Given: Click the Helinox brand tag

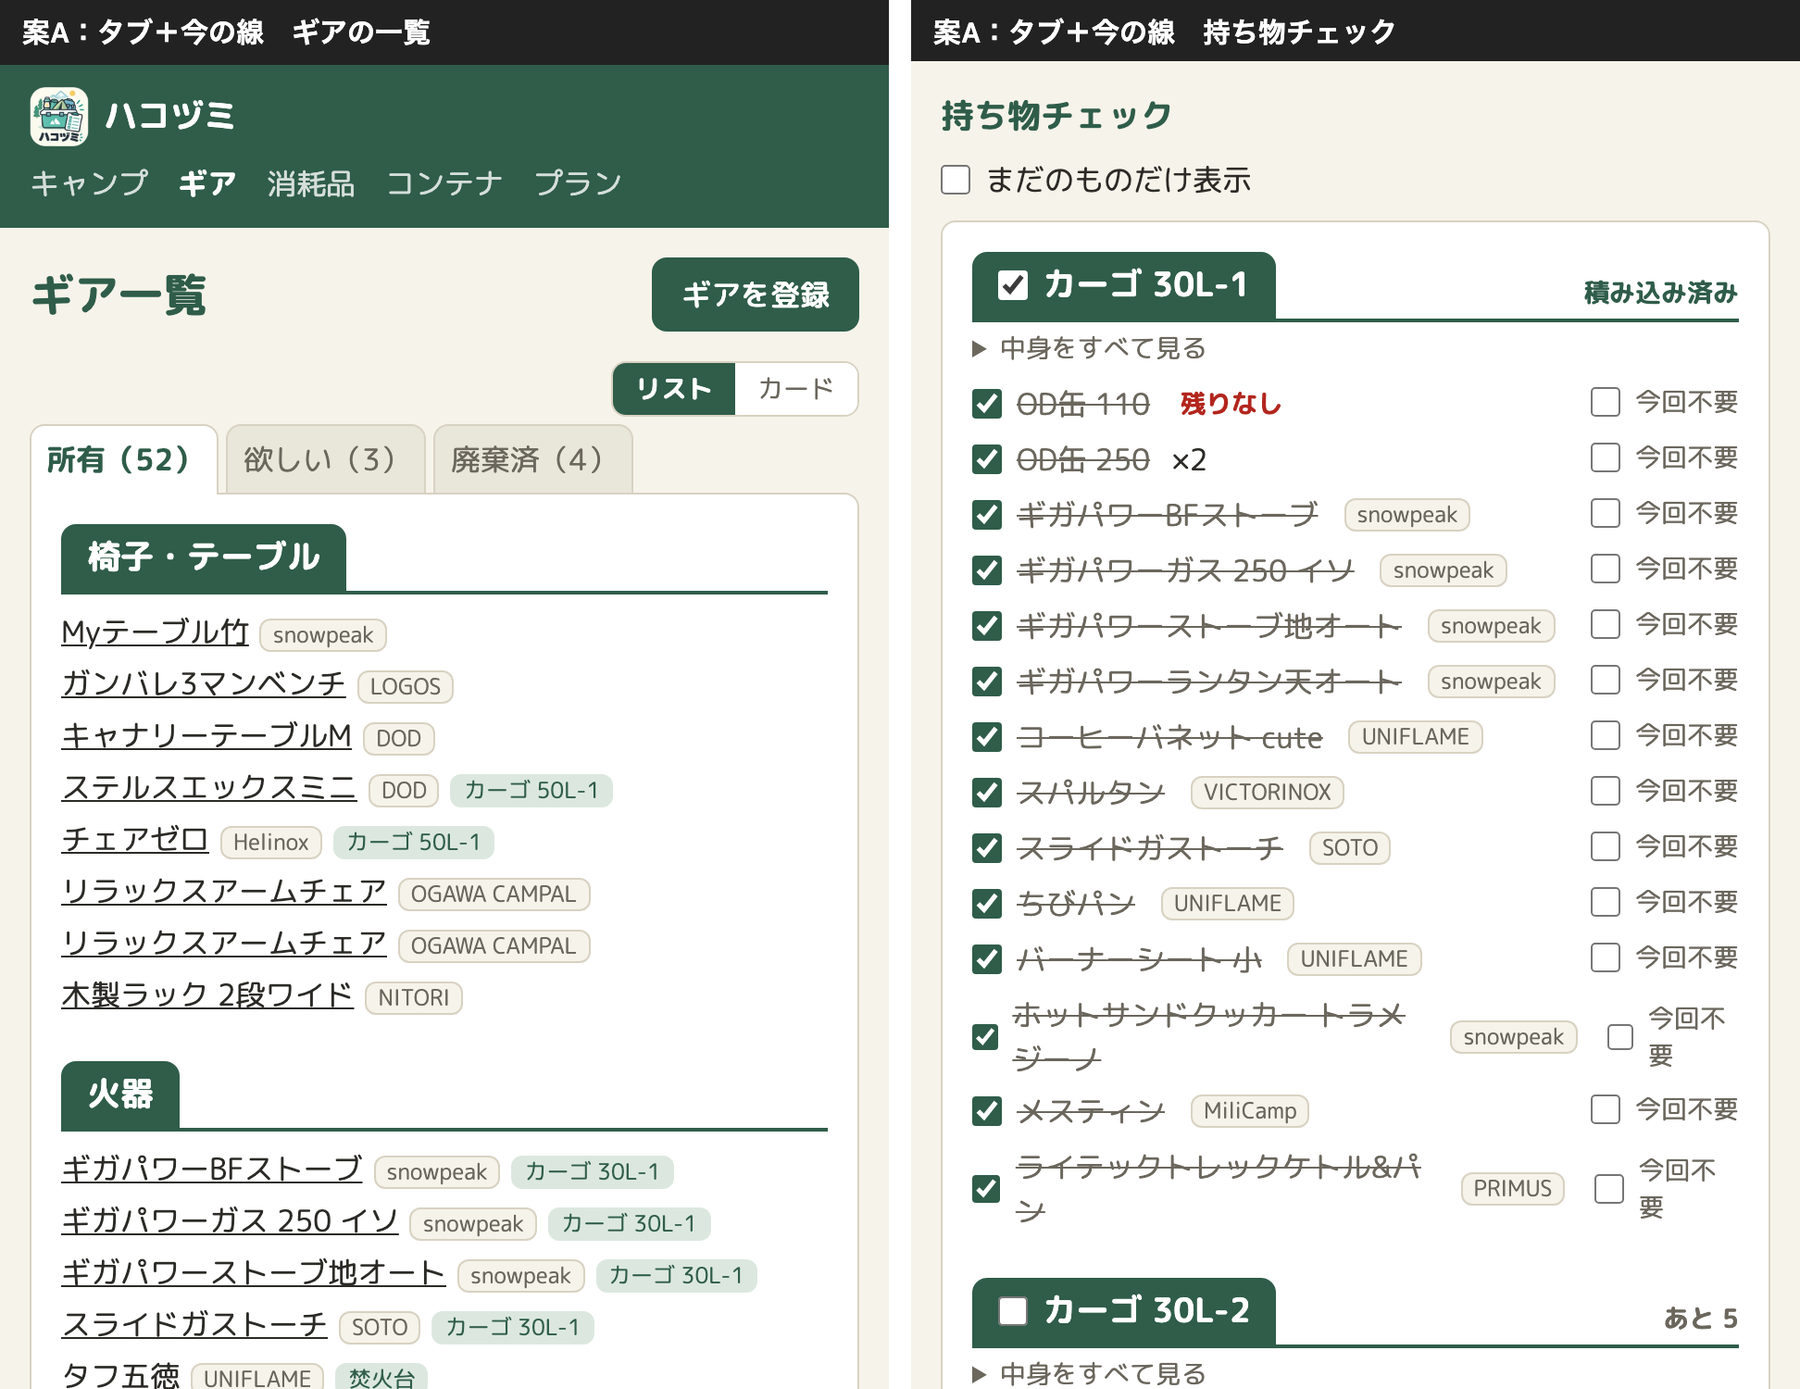Looking at the screenshot, I should coord(270,842).
